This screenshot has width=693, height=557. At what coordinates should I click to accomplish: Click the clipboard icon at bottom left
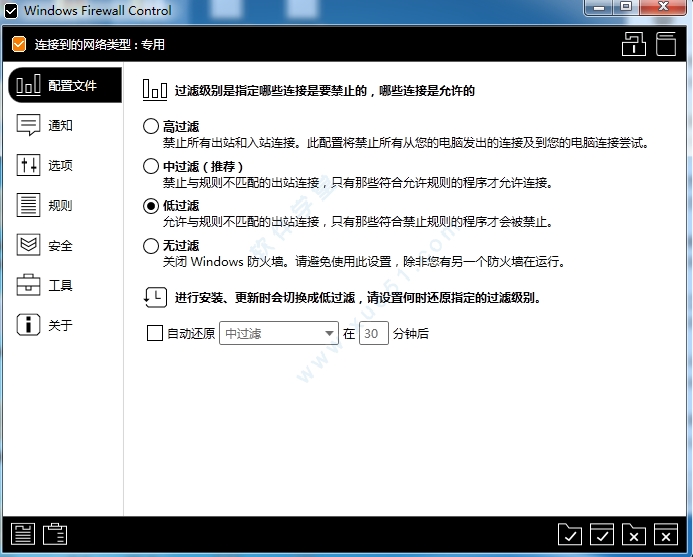55,534
